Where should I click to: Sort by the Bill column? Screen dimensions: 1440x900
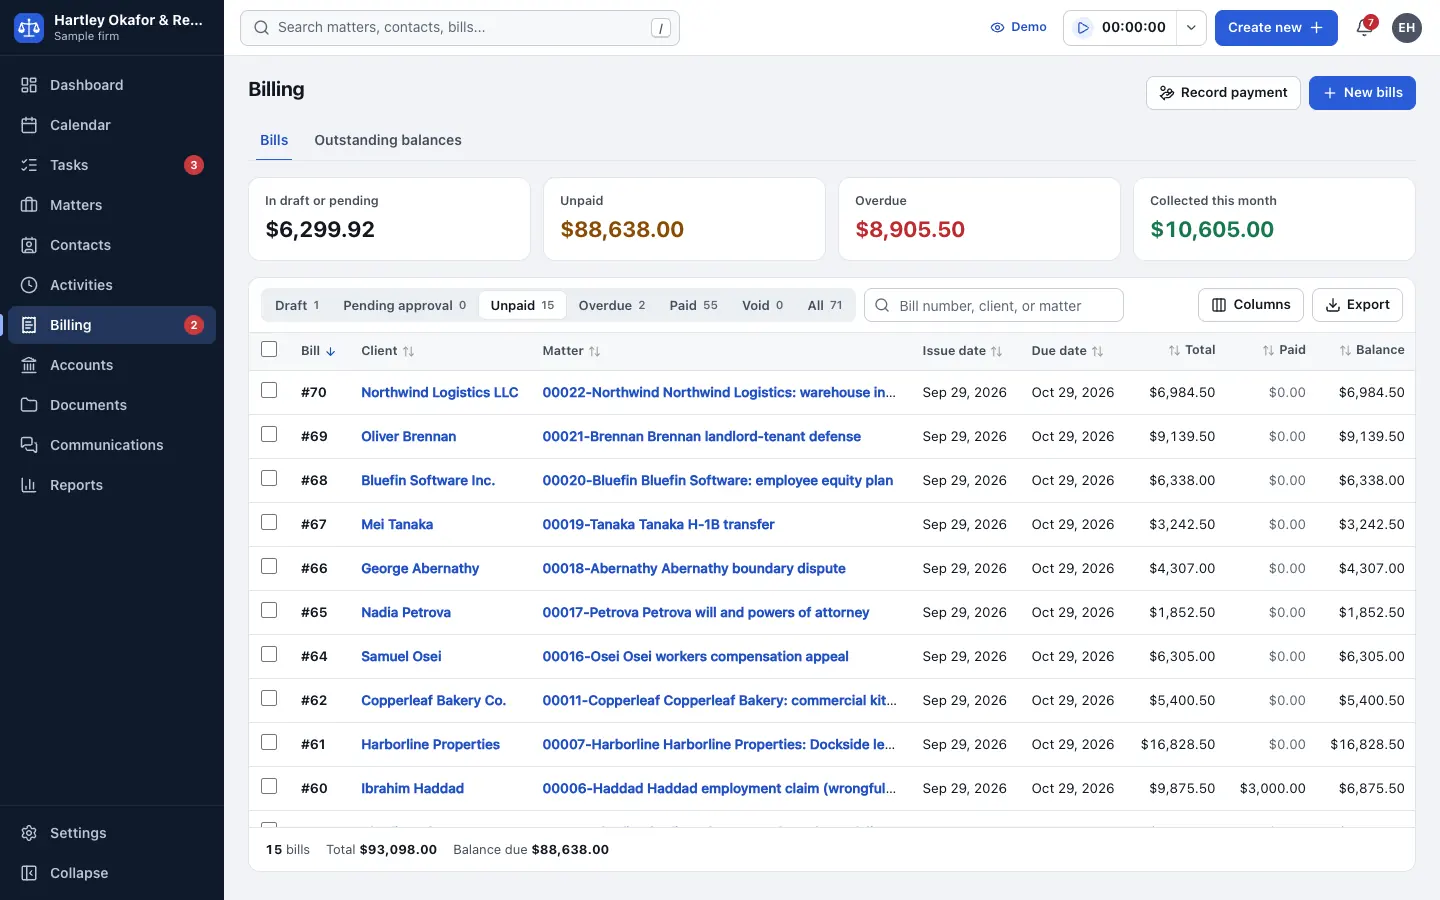tap(318, 351)
